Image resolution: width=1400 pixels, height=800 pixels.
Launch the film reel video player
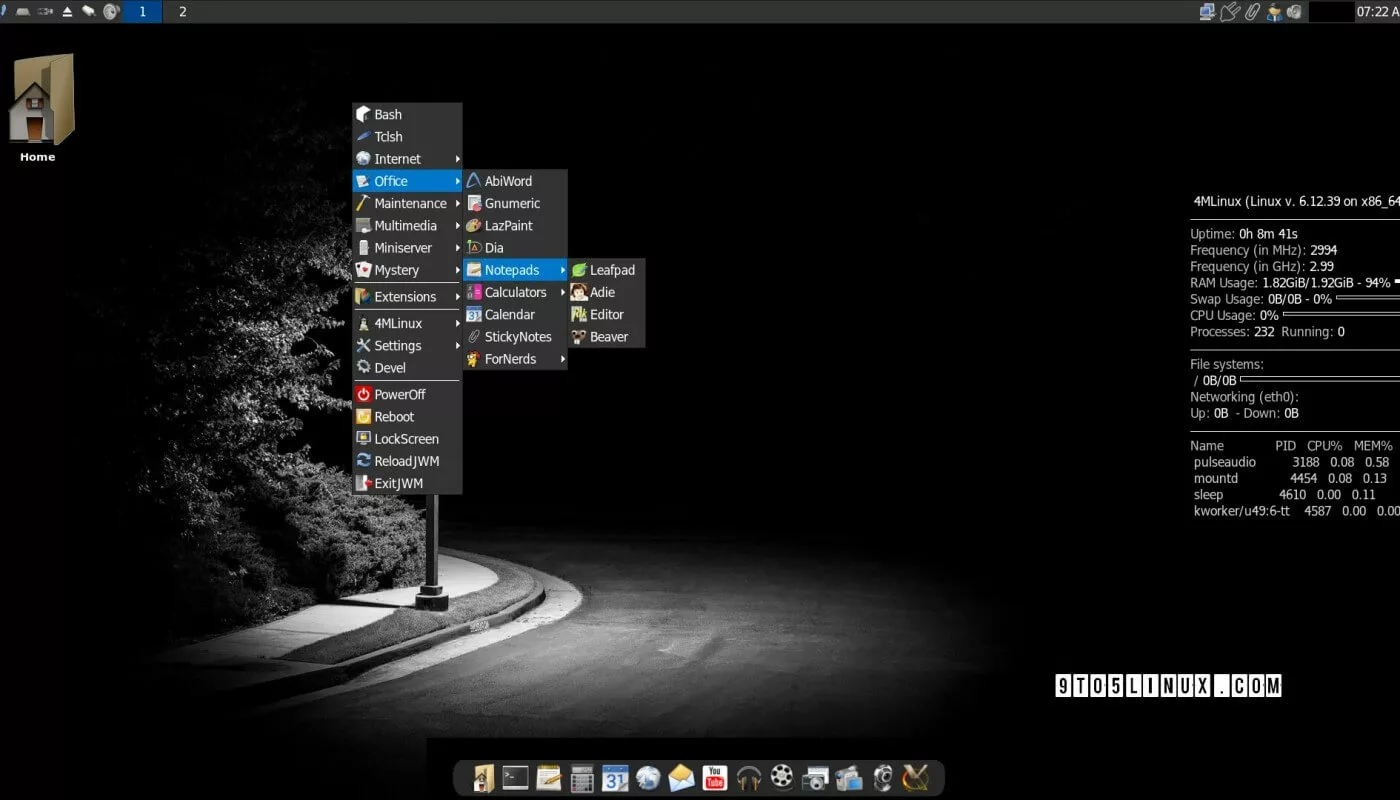coord(782,777)
